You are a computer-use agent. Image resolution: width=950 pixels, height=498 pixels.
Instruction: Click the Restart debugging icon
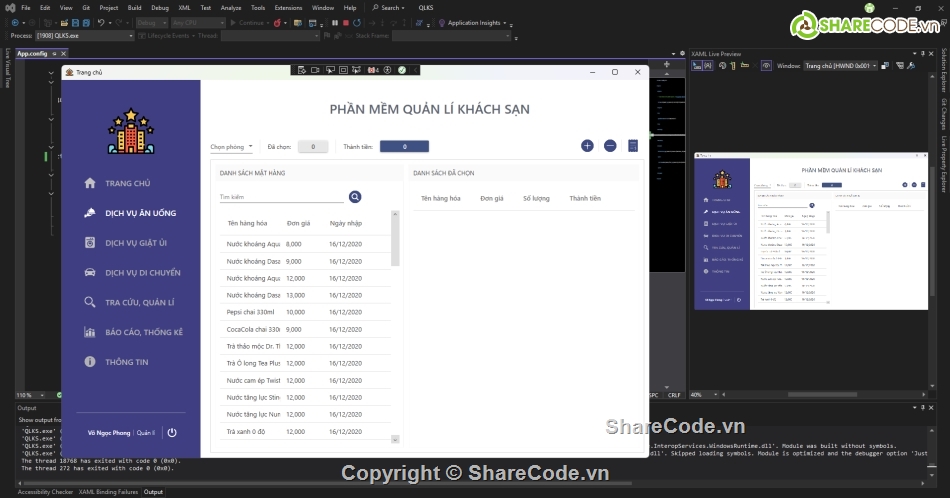[x=358, y=22]
